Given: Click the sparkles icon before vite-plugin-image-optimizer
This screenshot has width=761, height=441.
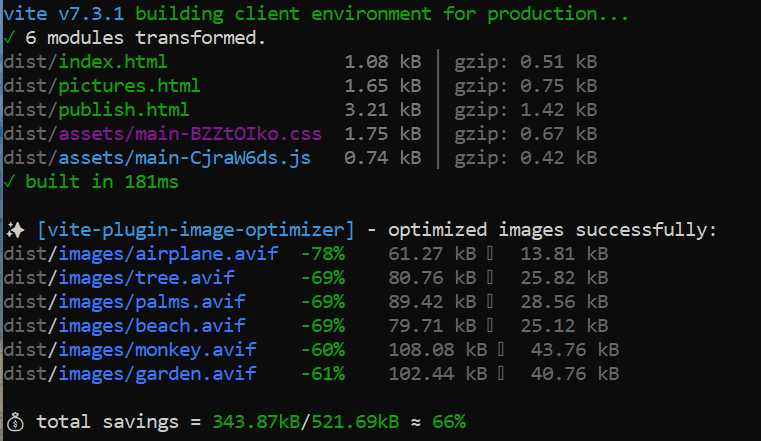Looking at the screenshot, I should click(15, 230).
